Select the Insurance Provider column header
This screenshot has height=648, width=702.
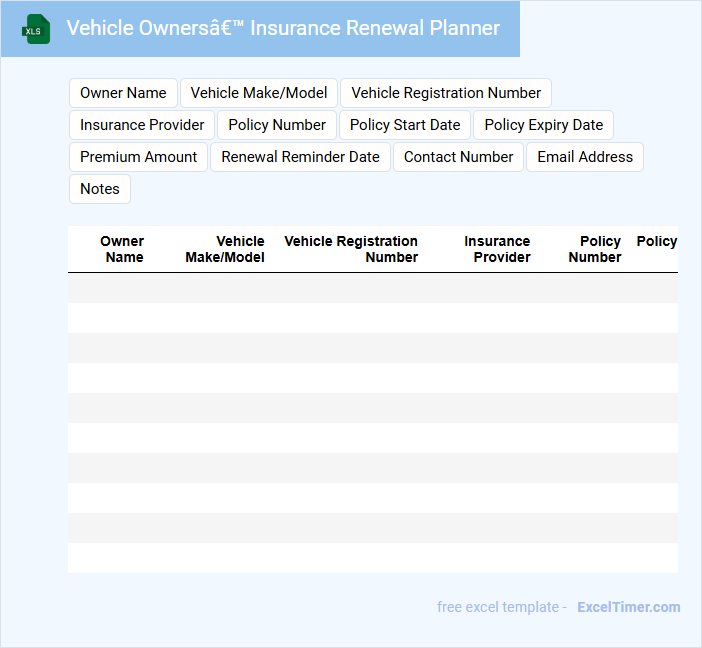coord(498,249)
